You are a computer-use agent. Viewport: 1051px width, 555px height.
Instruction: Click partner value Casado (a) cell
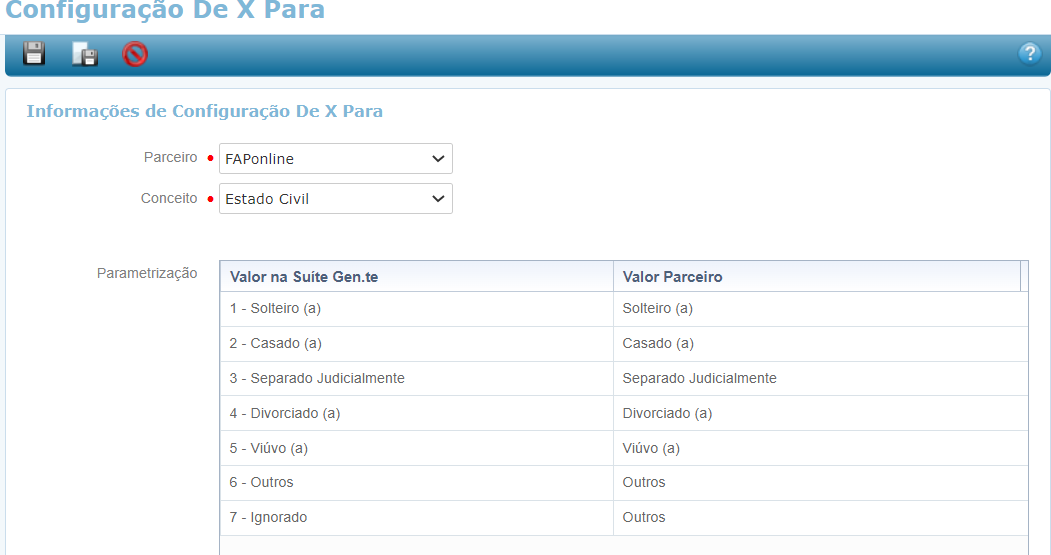coord(820,344)
